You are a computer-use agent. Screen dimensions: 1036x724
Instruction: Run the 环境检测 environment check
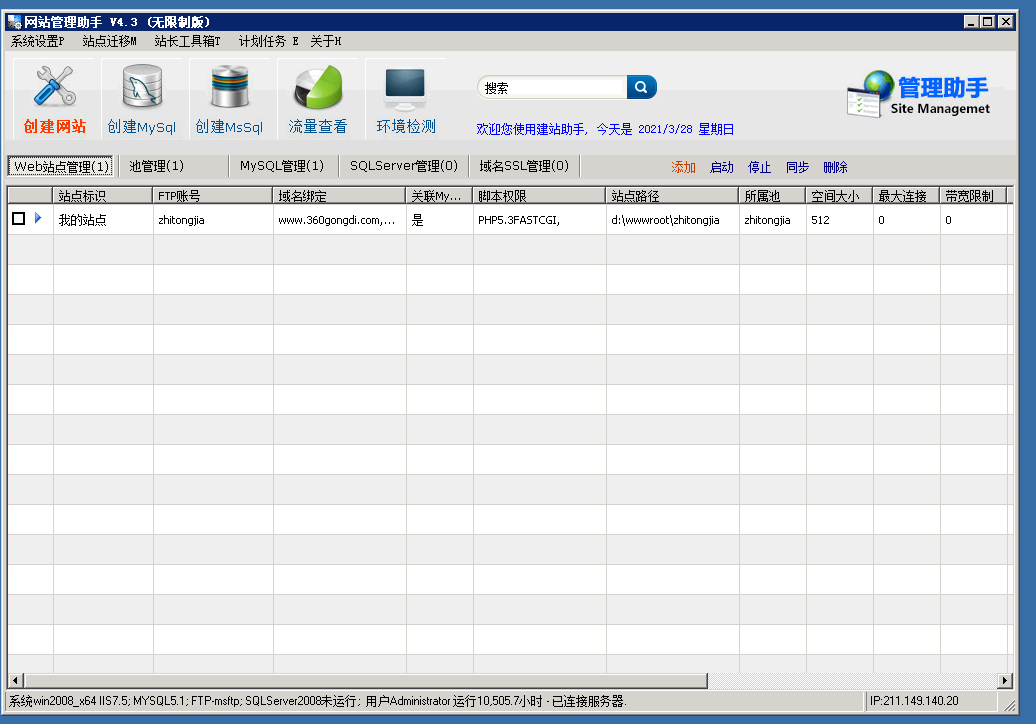coord(404,95)
